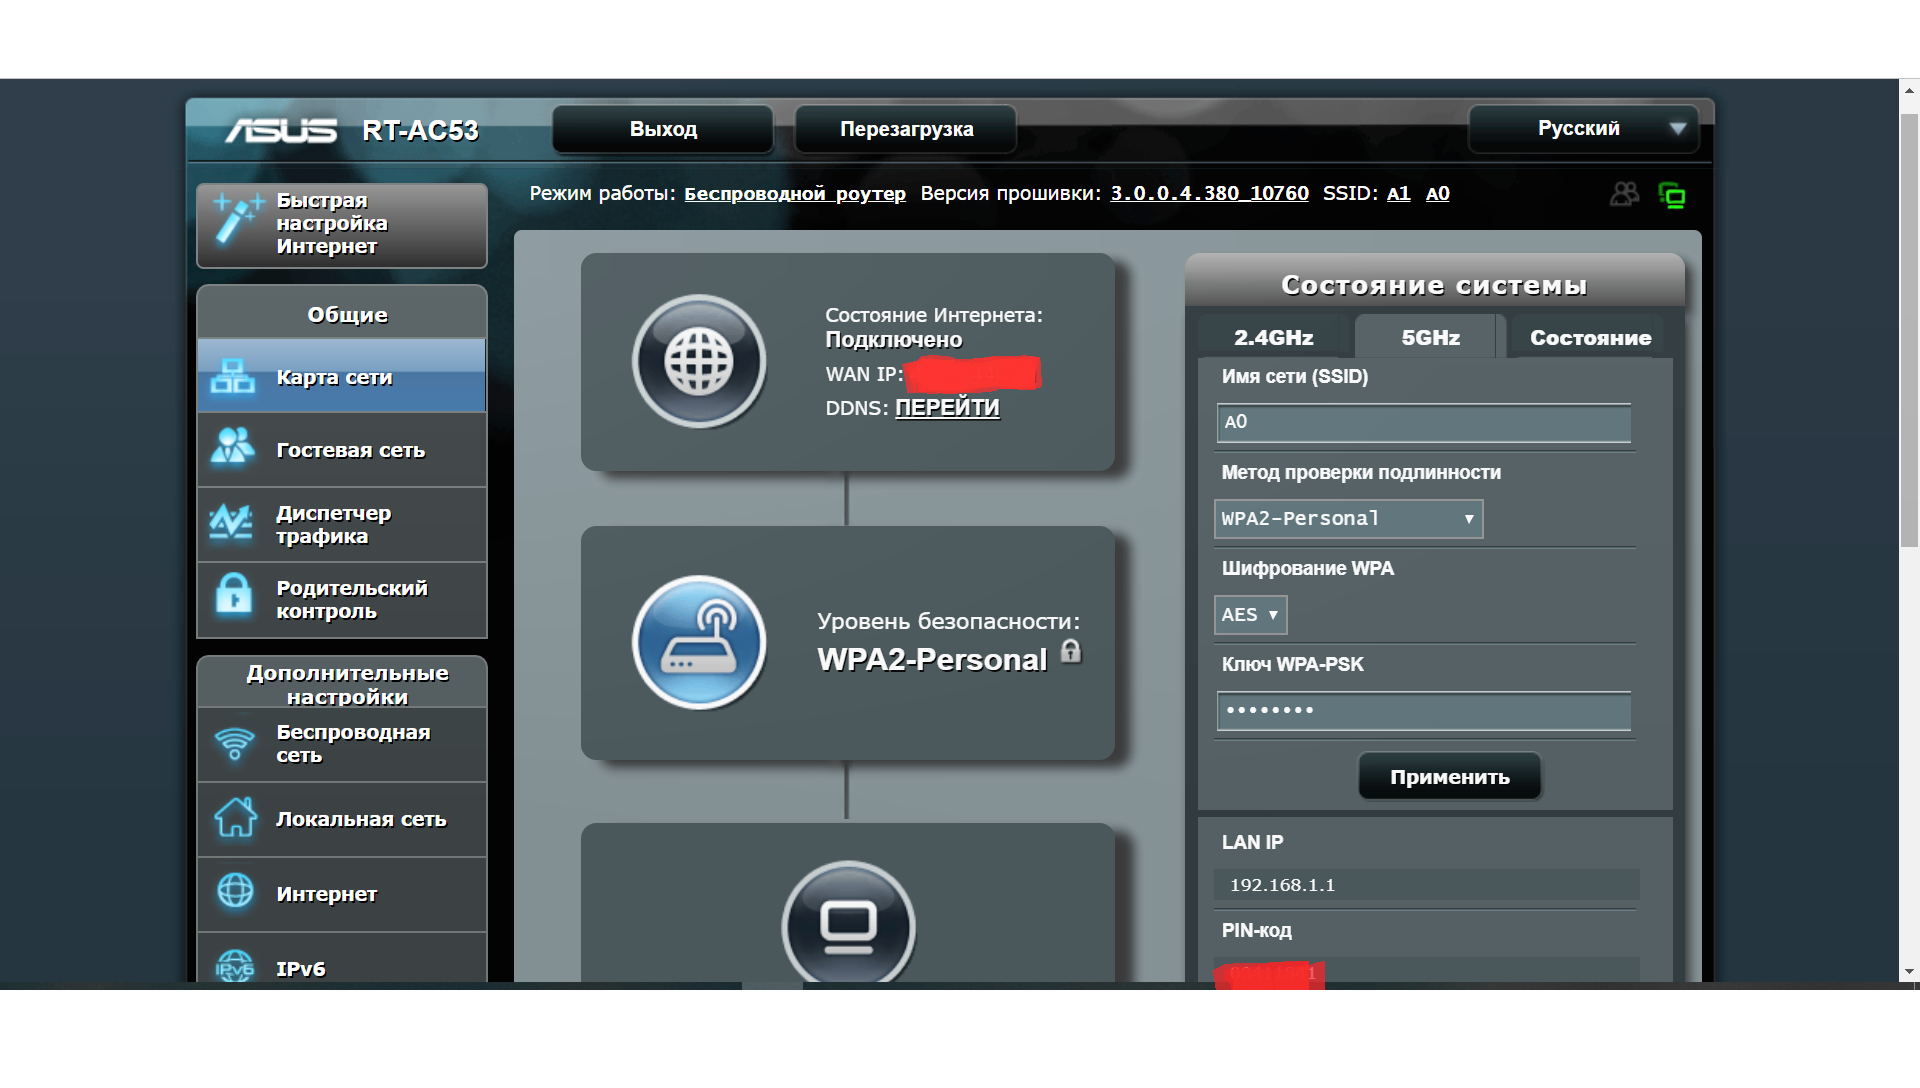
Task: Click the padlock icon beside WPA2-Personal
Action: 1071,652
